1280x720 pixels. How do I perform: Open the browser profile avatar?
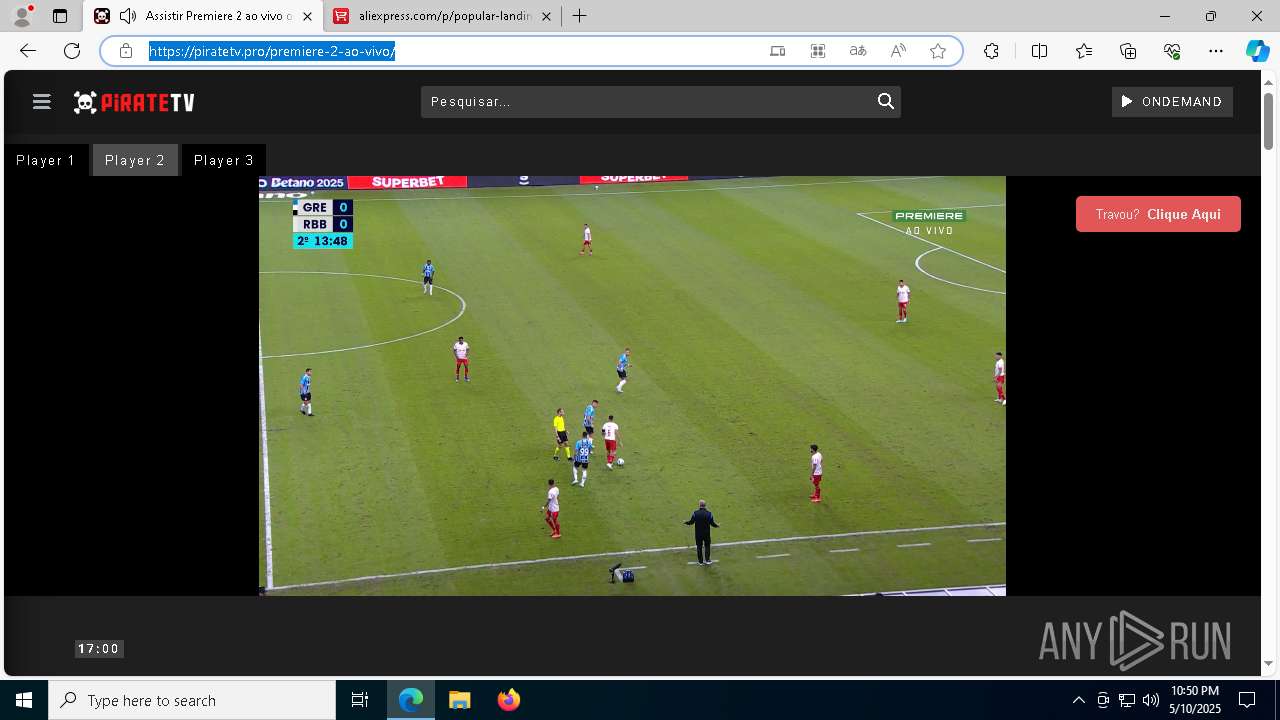pyautogui.click(x=22, y=16)
